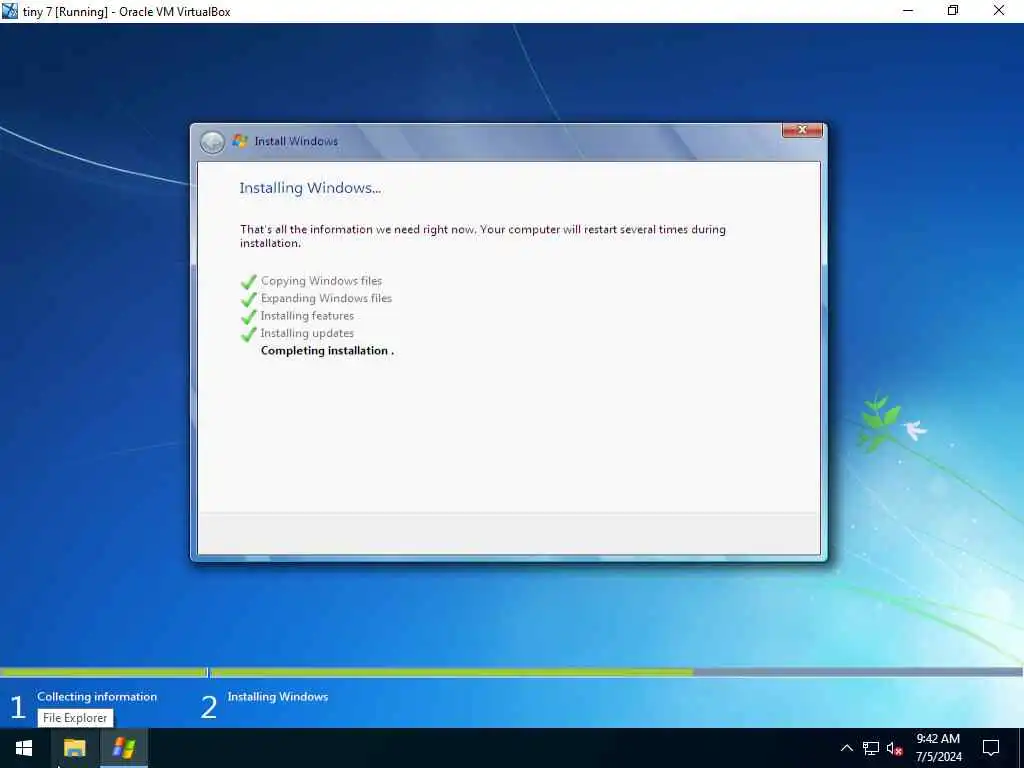Click the 7/5/2024 date in the taskbar
The width and height of the screenshot is (1024, 768).
point(938,757)
